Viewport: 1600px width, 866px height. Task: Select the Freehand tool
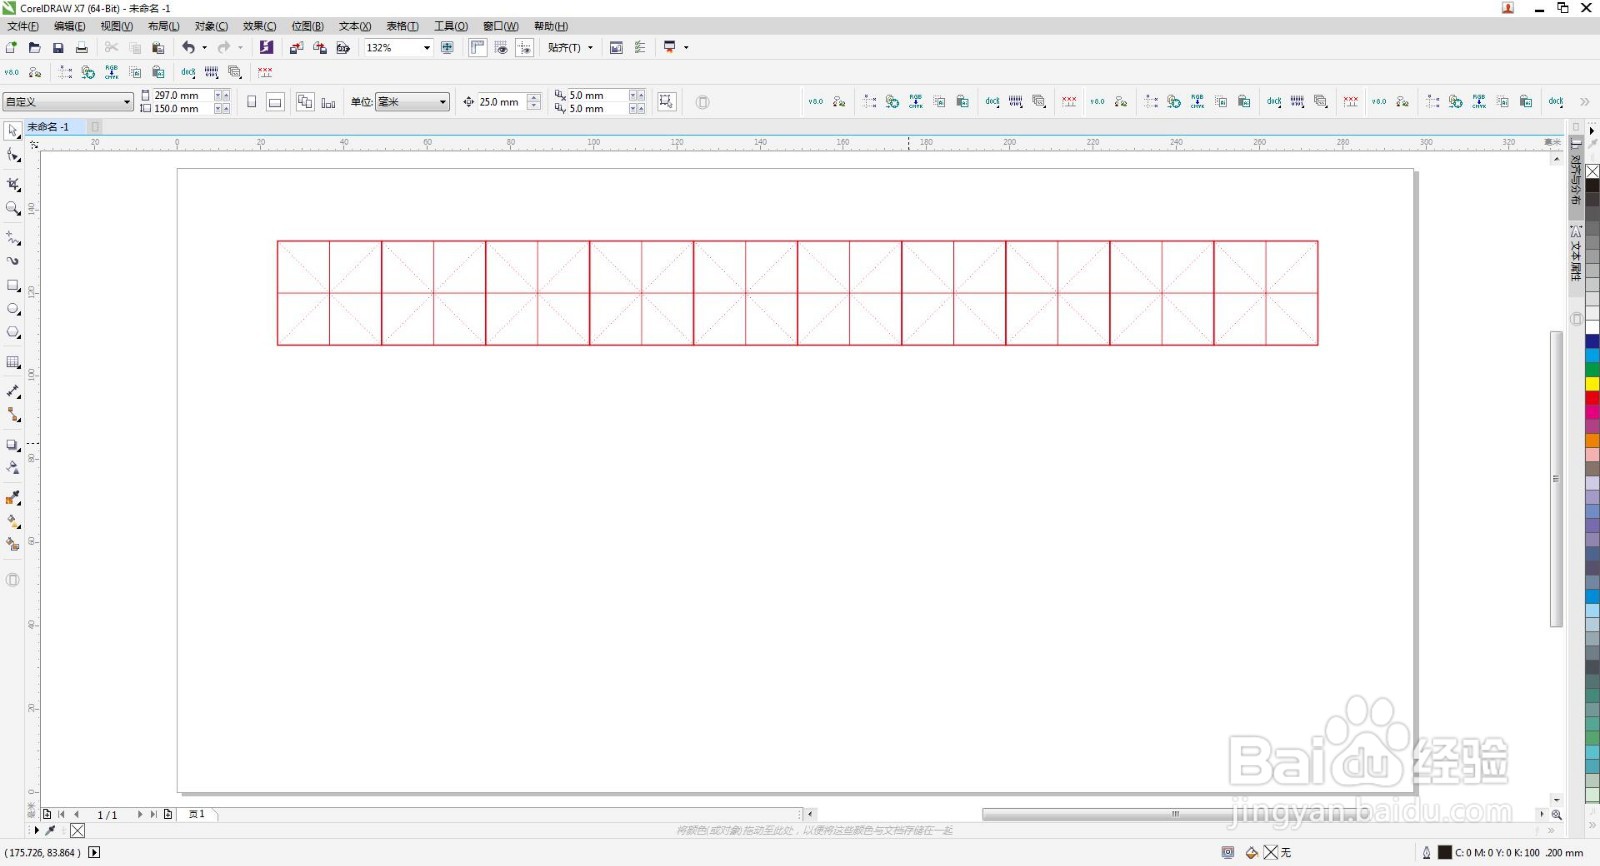pyautogui.click(x=12, y=238)
